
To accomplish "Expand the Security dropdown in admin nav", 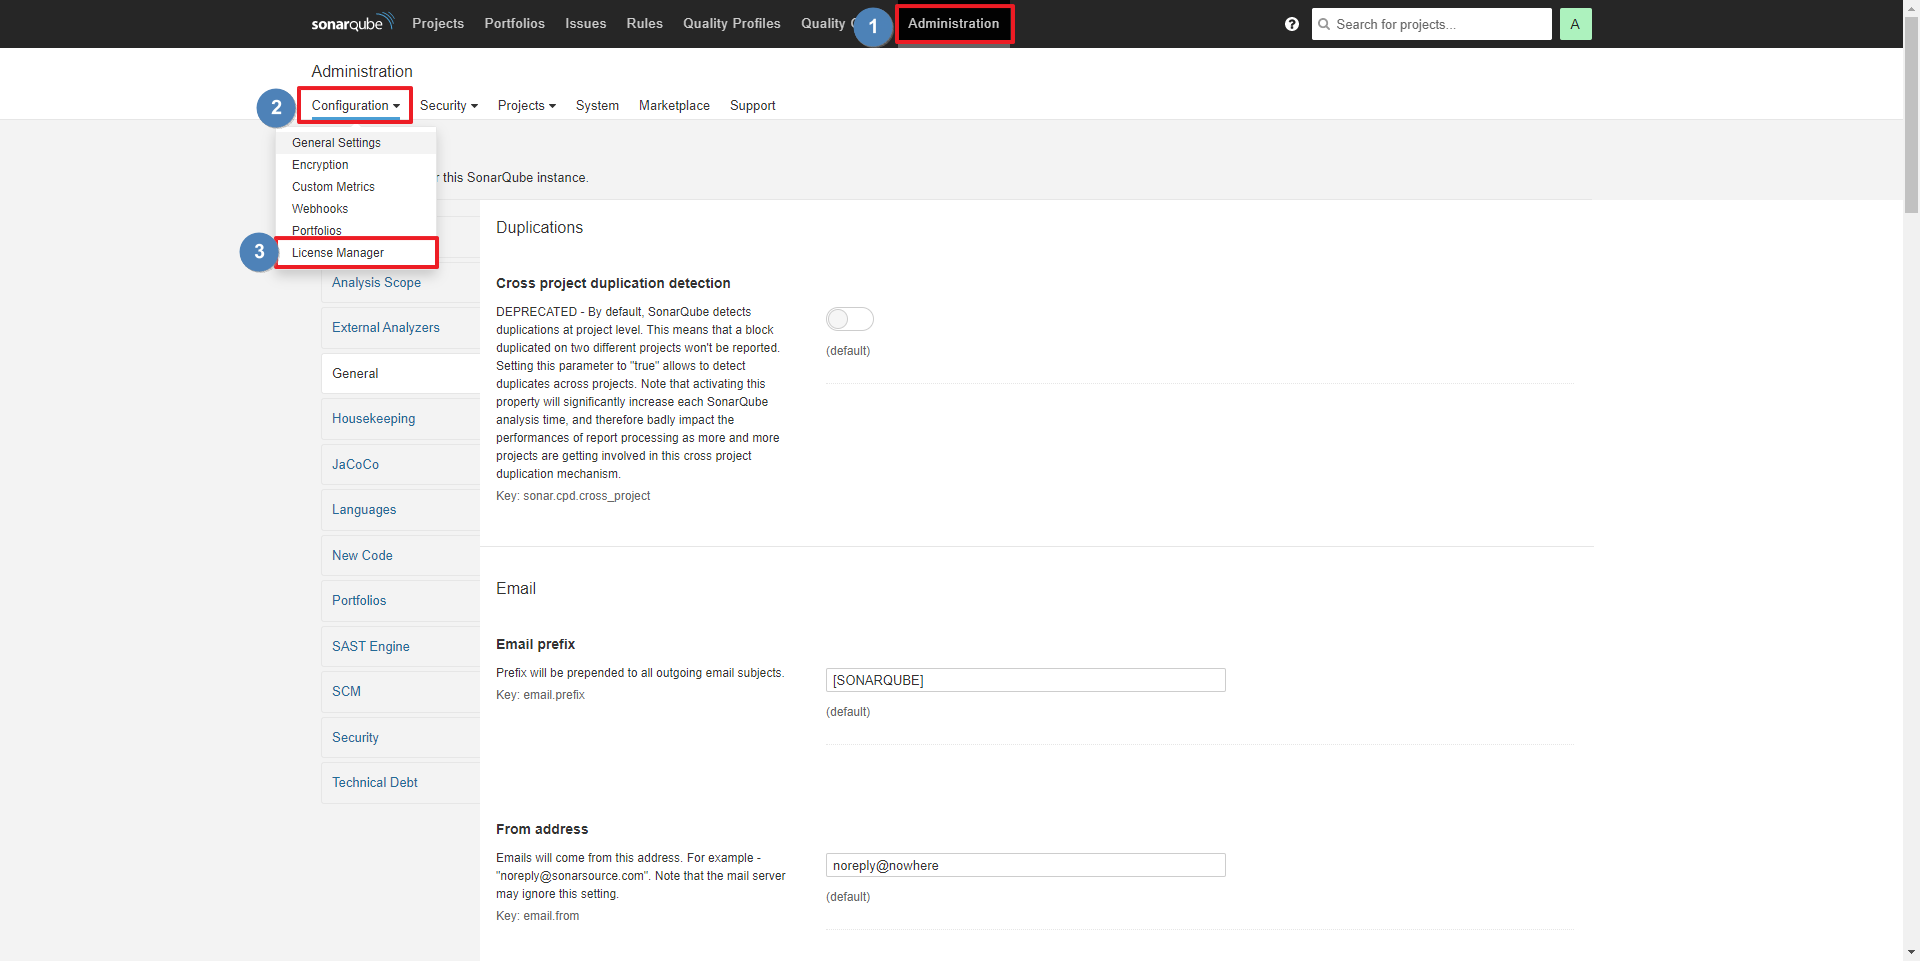I will click(449, 105).
